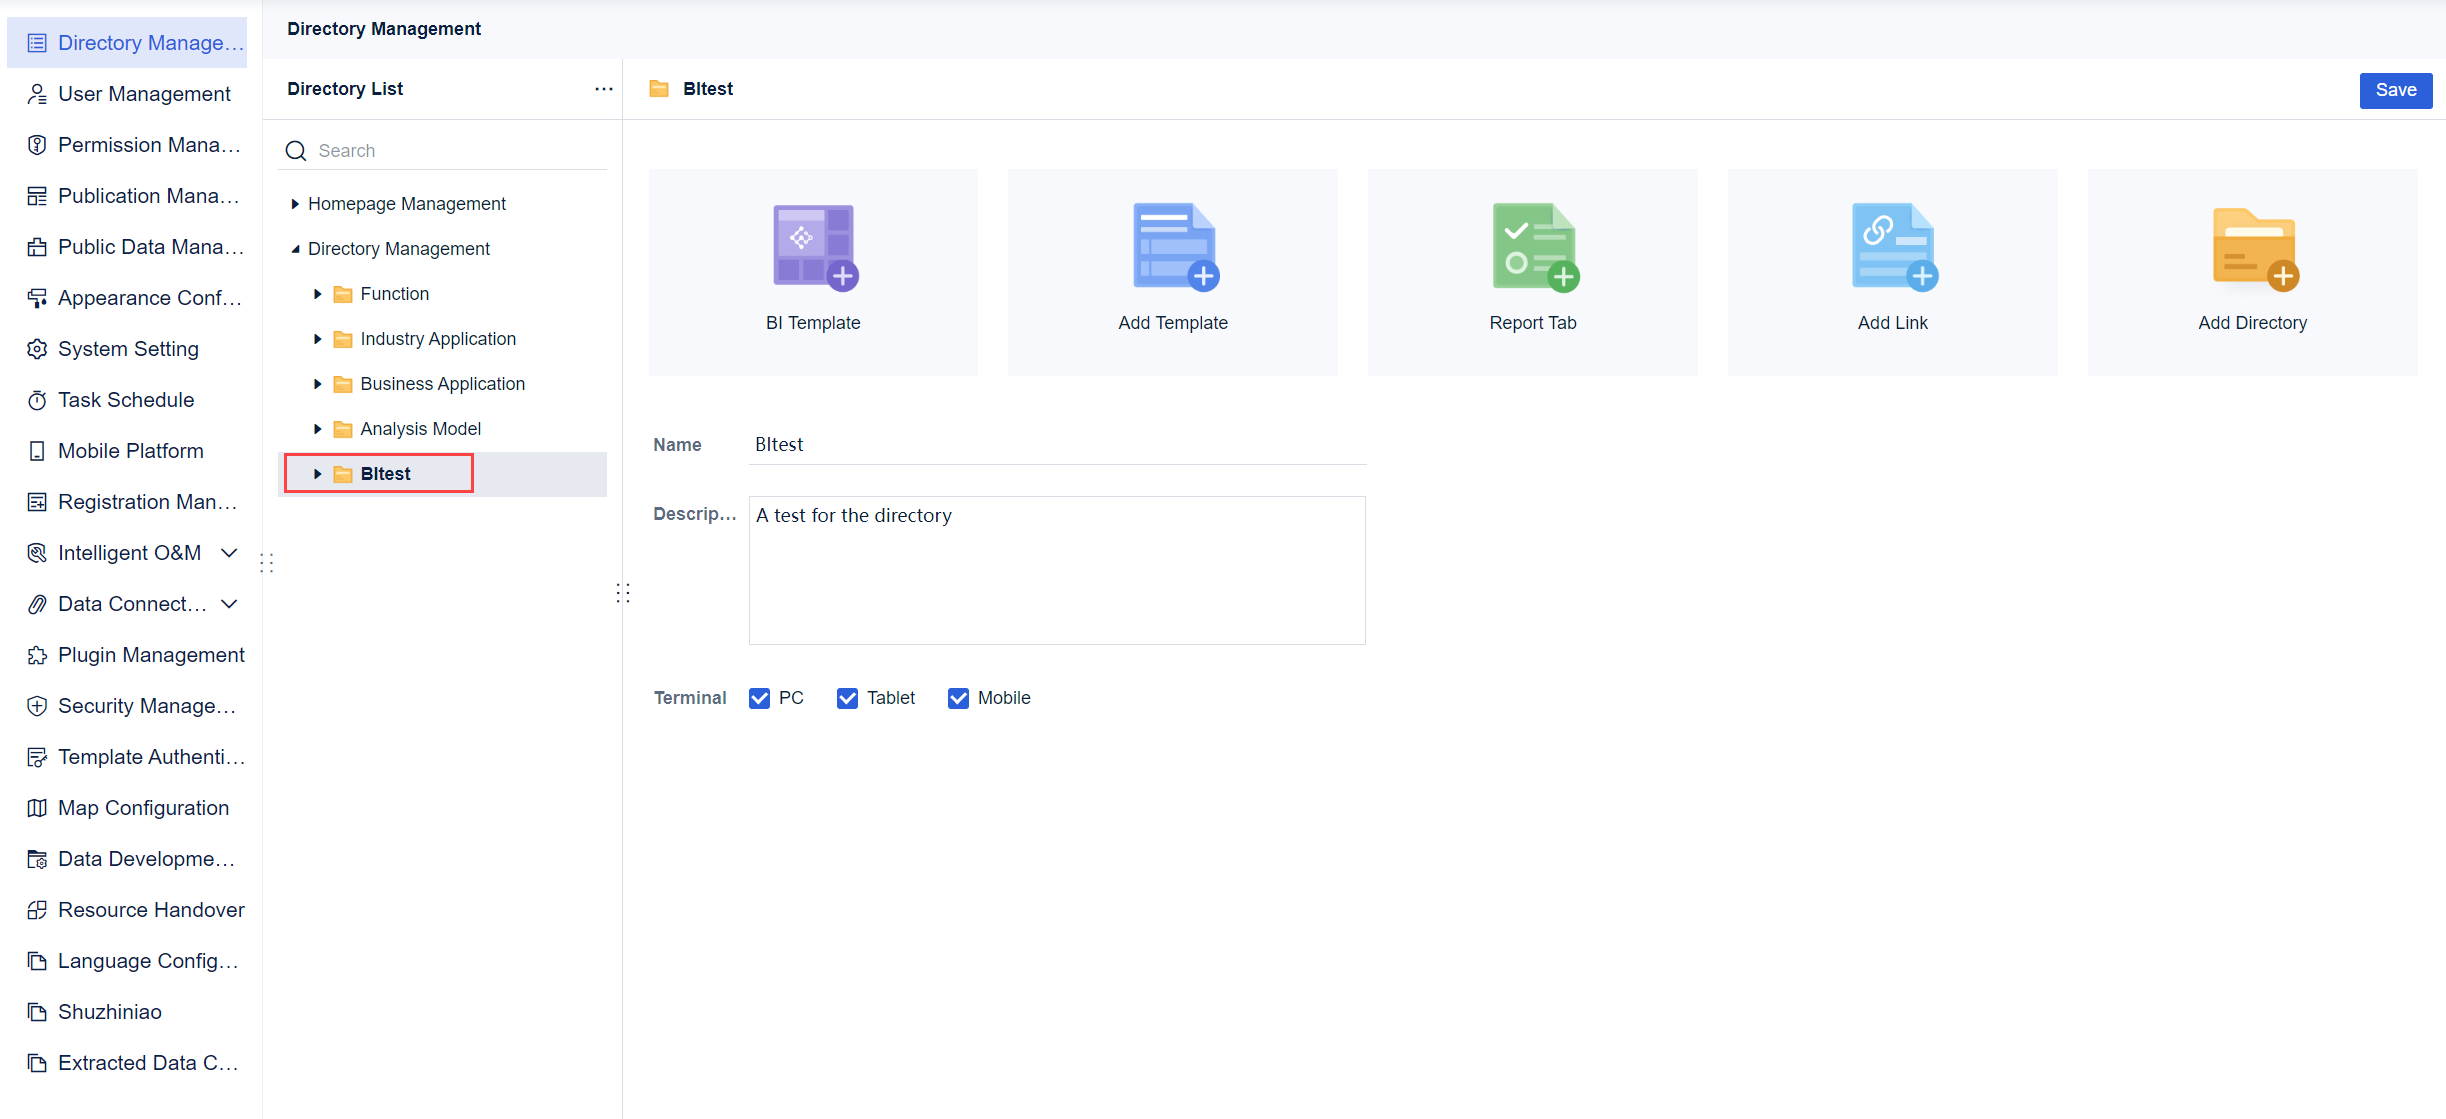Open User Management in the sidebar
The width and height of the screenshot is (2446, 1119).
tap(144, 93)
